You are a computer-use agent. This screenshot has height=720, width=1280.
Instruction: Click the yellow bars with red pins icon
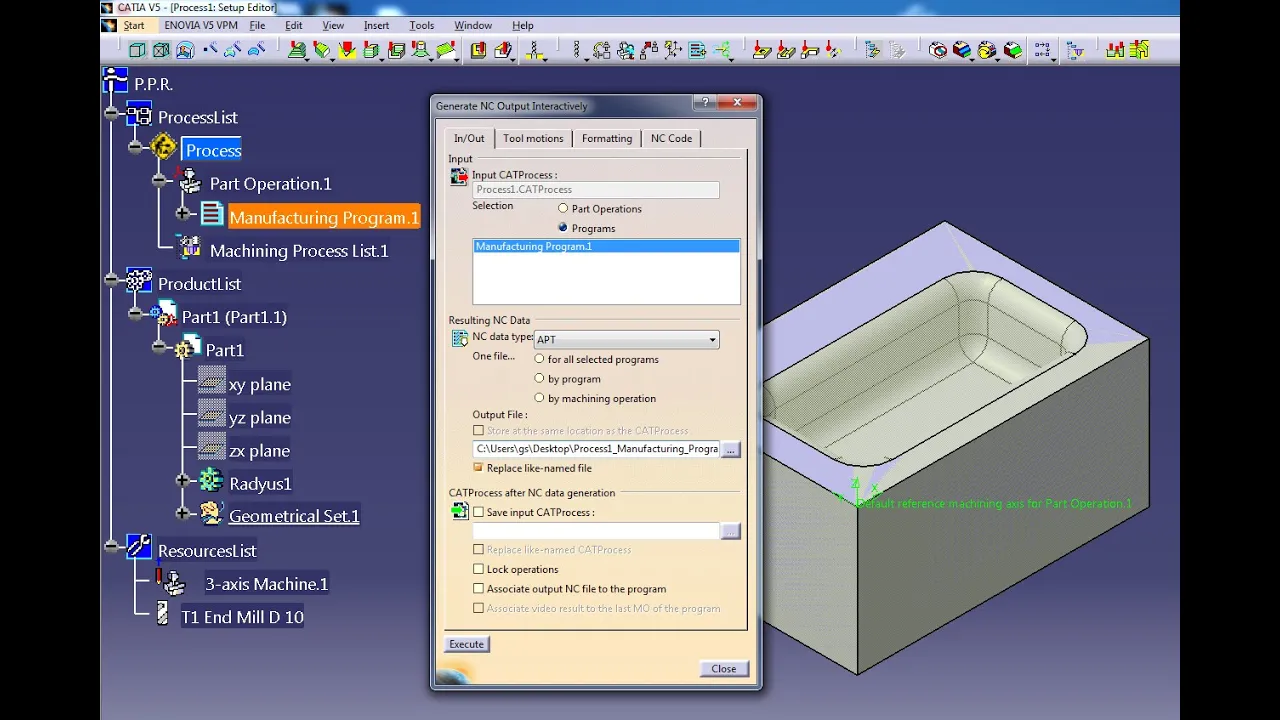point(1114,50)
